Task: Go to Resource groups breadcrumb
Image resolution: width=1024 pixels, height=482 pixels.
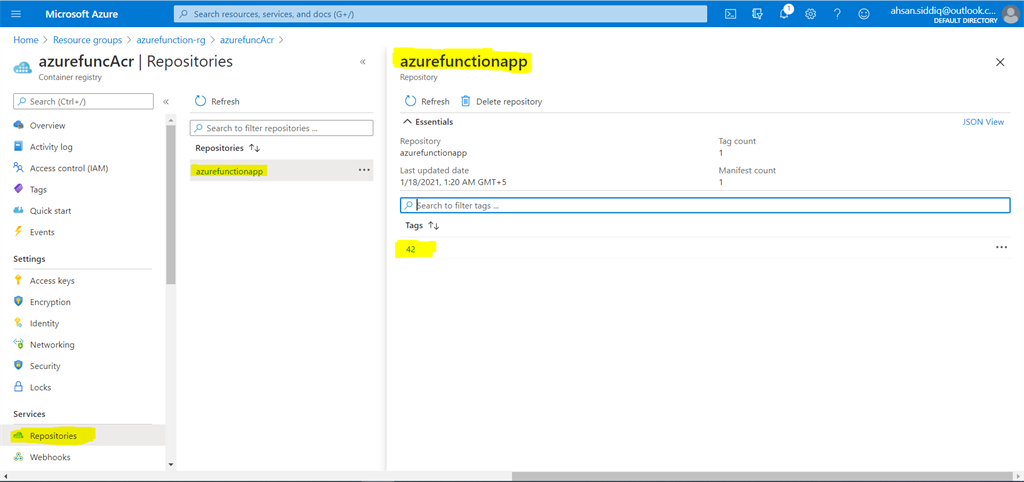Action: [88, 40]
